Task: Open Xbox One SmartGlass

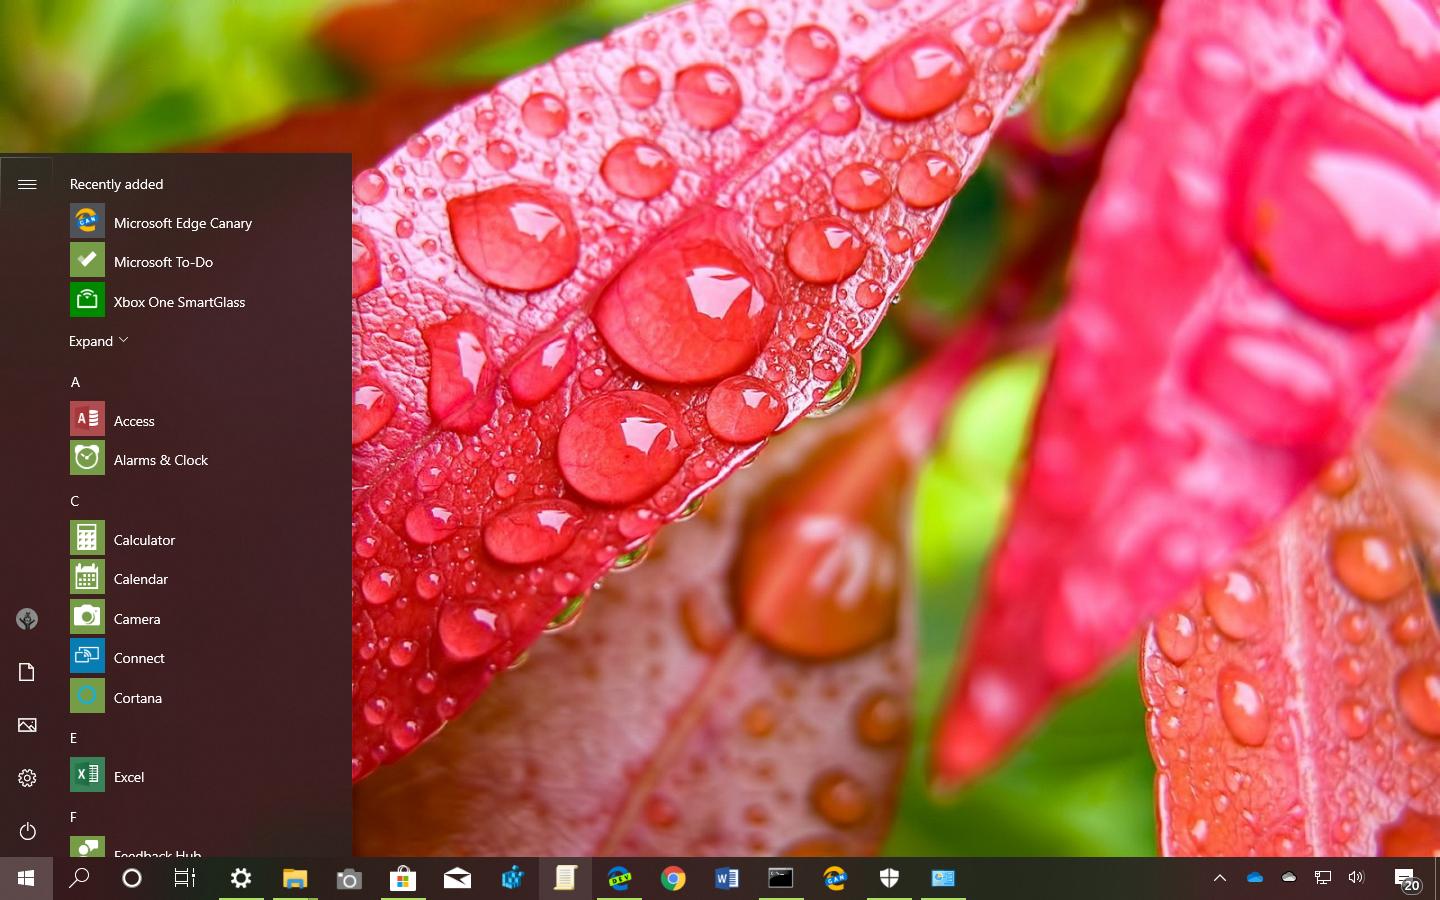Action: pos(179,301)
